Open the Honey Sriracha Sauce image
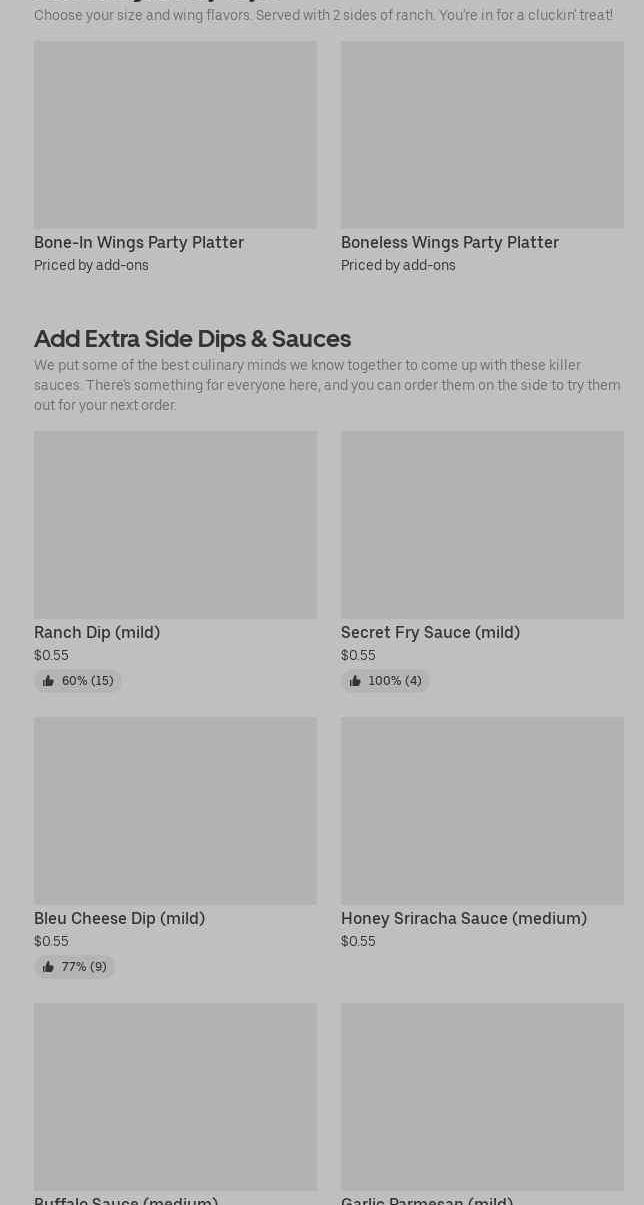The height and width of the screenshot is (1205, 644). tap(482, 810)
